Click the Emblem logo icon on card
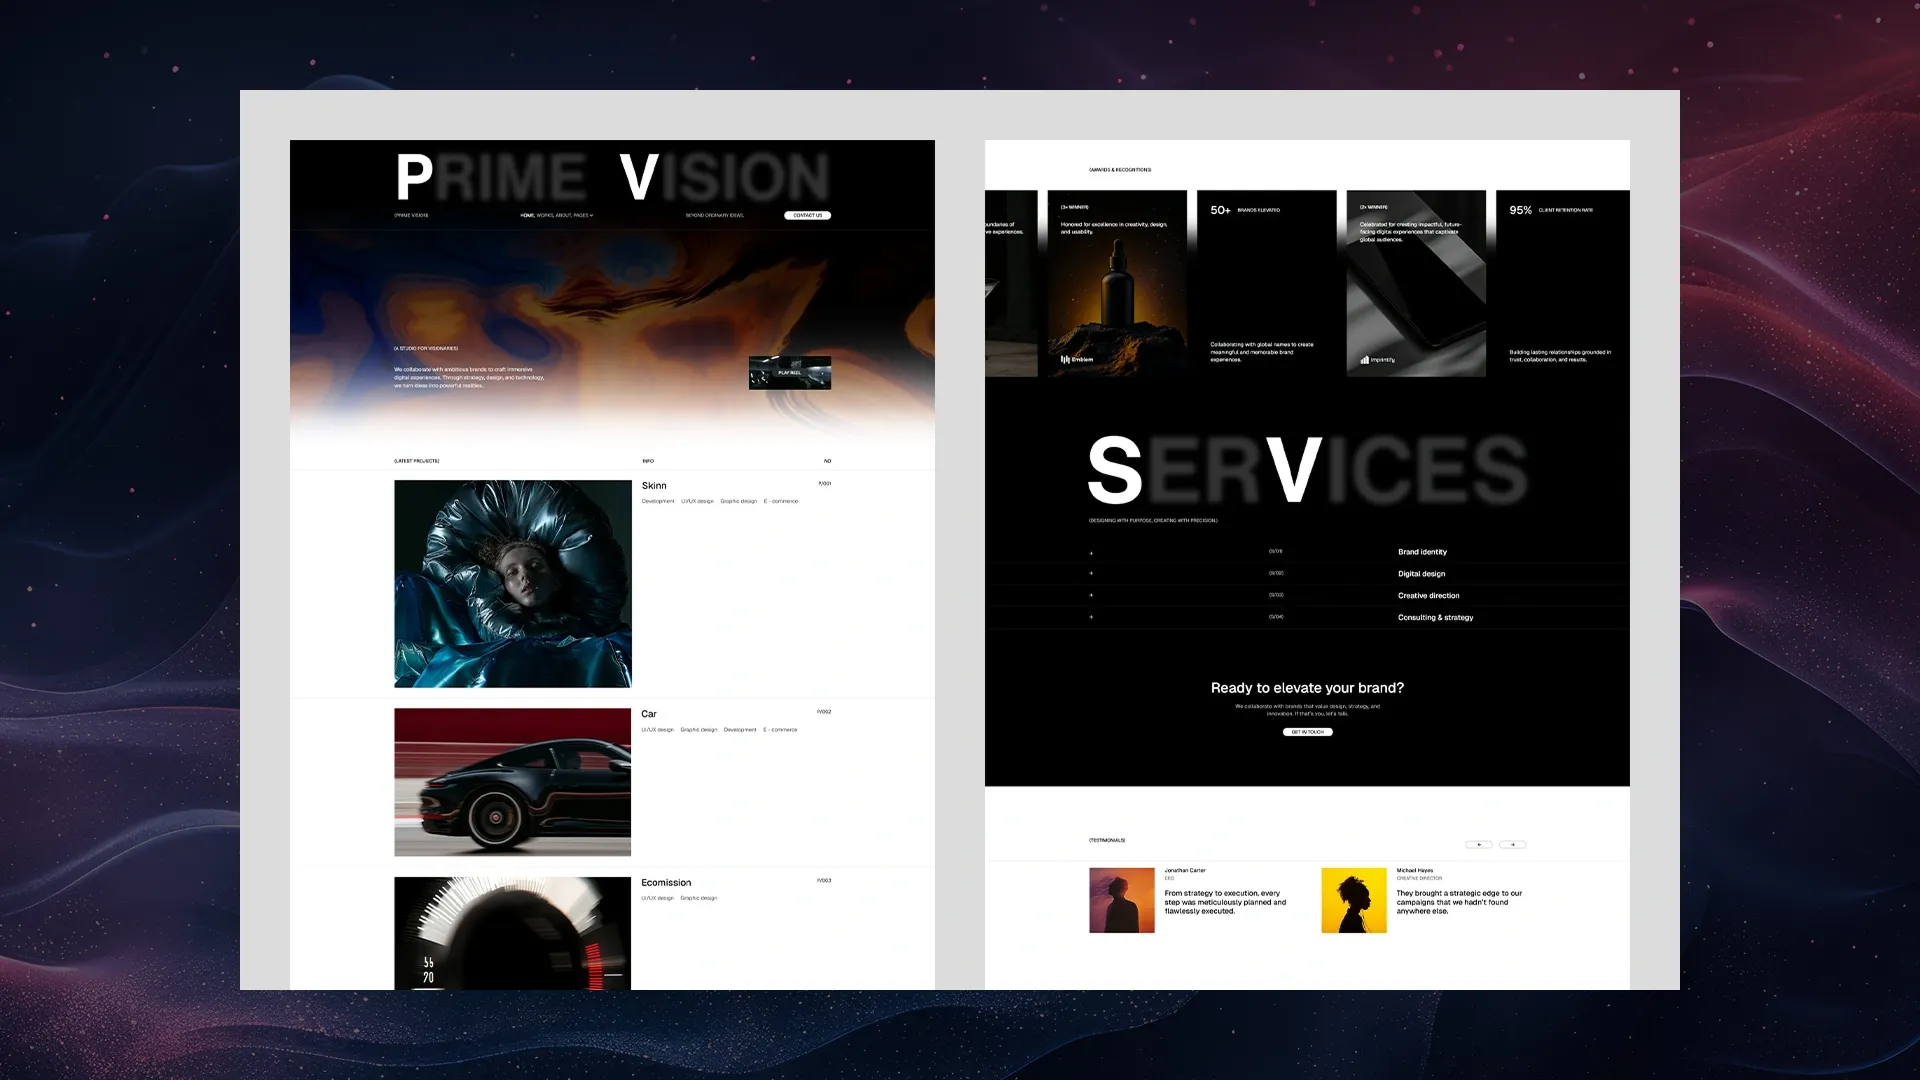This screenshot has height=1080, width=1920. click(x=1066, y=359)
